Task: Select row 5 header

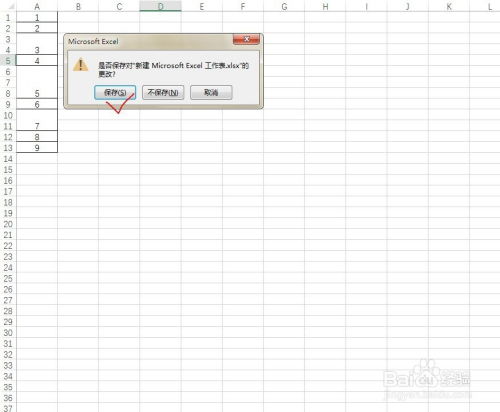Action: [8, 61]
